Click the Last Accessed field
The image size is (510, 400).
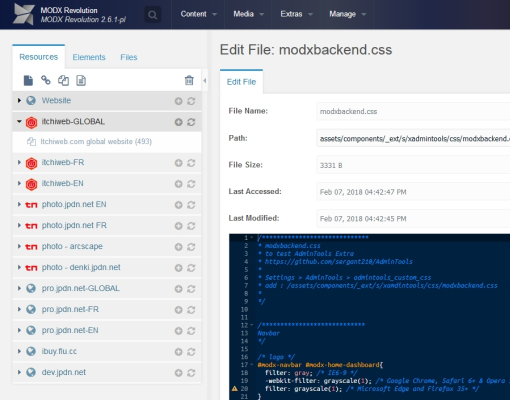413,192
